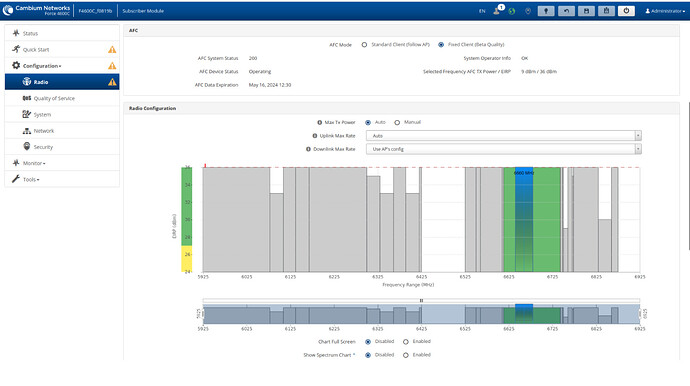The width and height of the screenshot is (690, 386).
Task: Expand the Administrator user menu
Action: coord(665,11)
